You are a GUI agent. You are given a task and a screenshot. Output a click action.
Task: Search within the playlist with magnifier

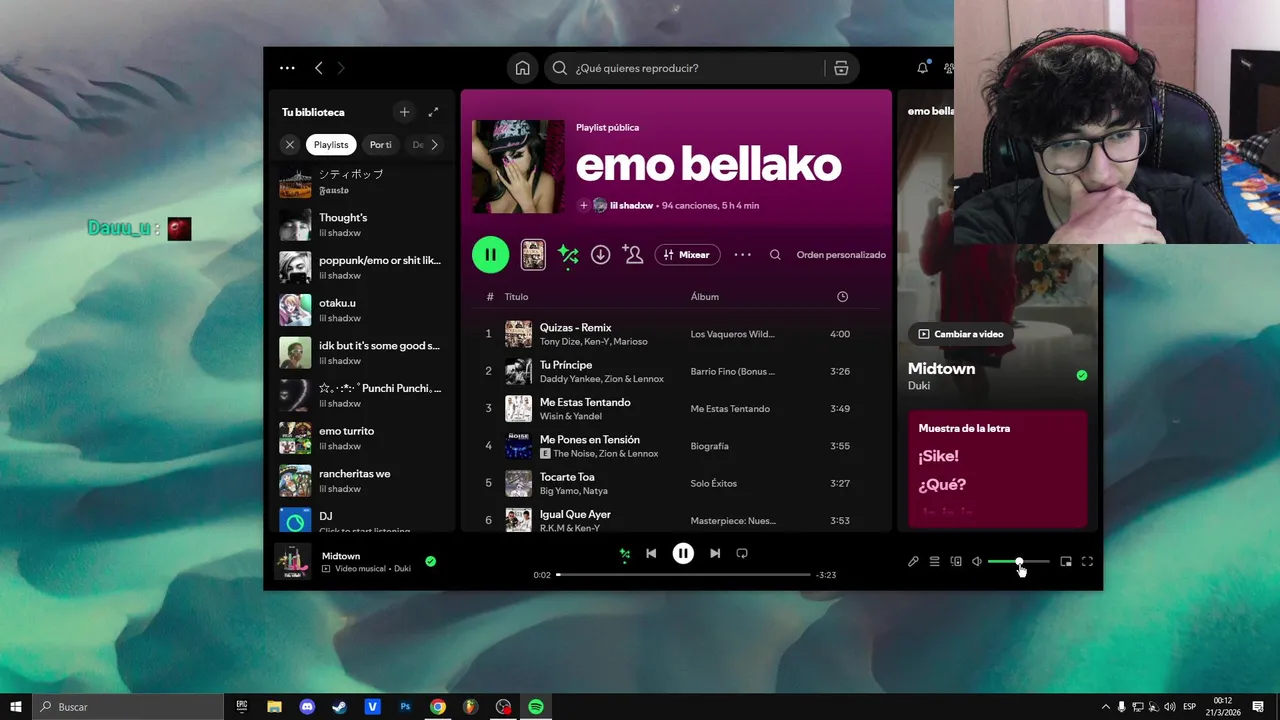[x=775, y=255]
